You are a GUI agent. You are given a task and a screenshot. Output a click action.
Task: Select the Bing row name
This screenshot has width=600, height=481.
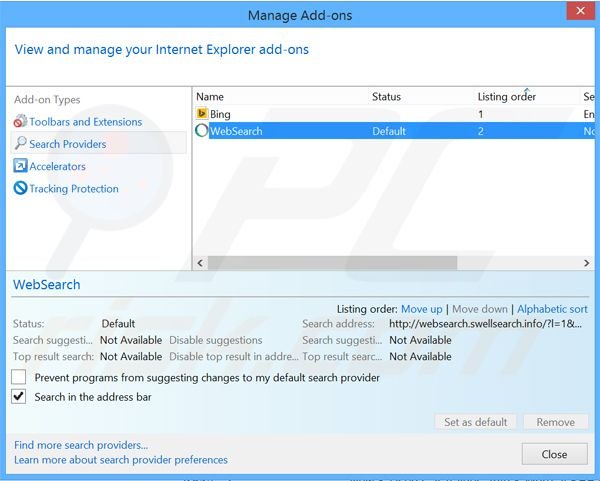pyautogui.click(x=220, y=114)
